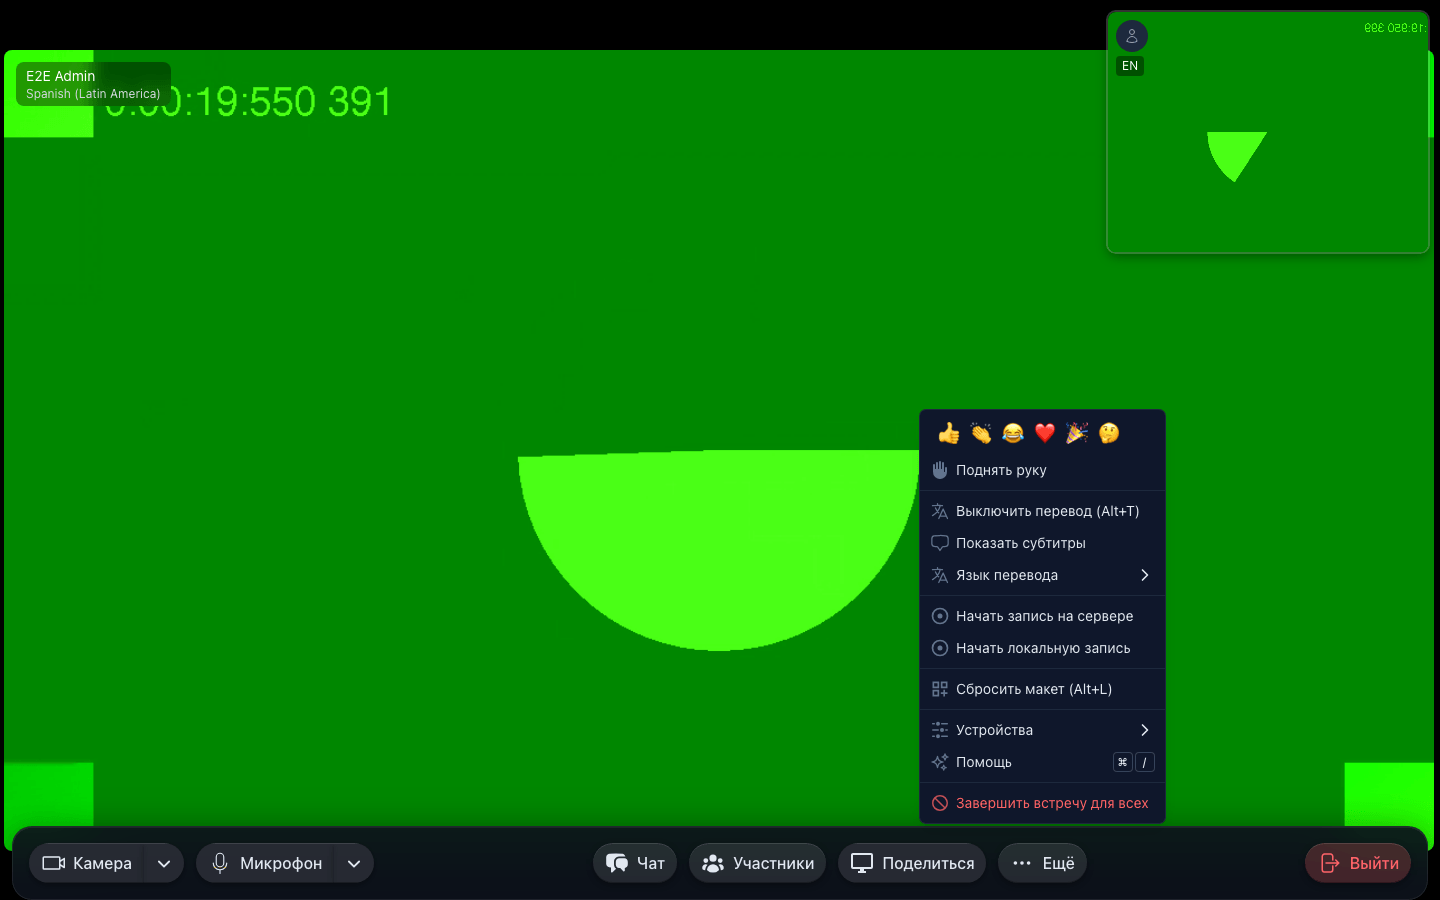
Task: Open microphone options dropdown arrow
Action: coord(354,863)
